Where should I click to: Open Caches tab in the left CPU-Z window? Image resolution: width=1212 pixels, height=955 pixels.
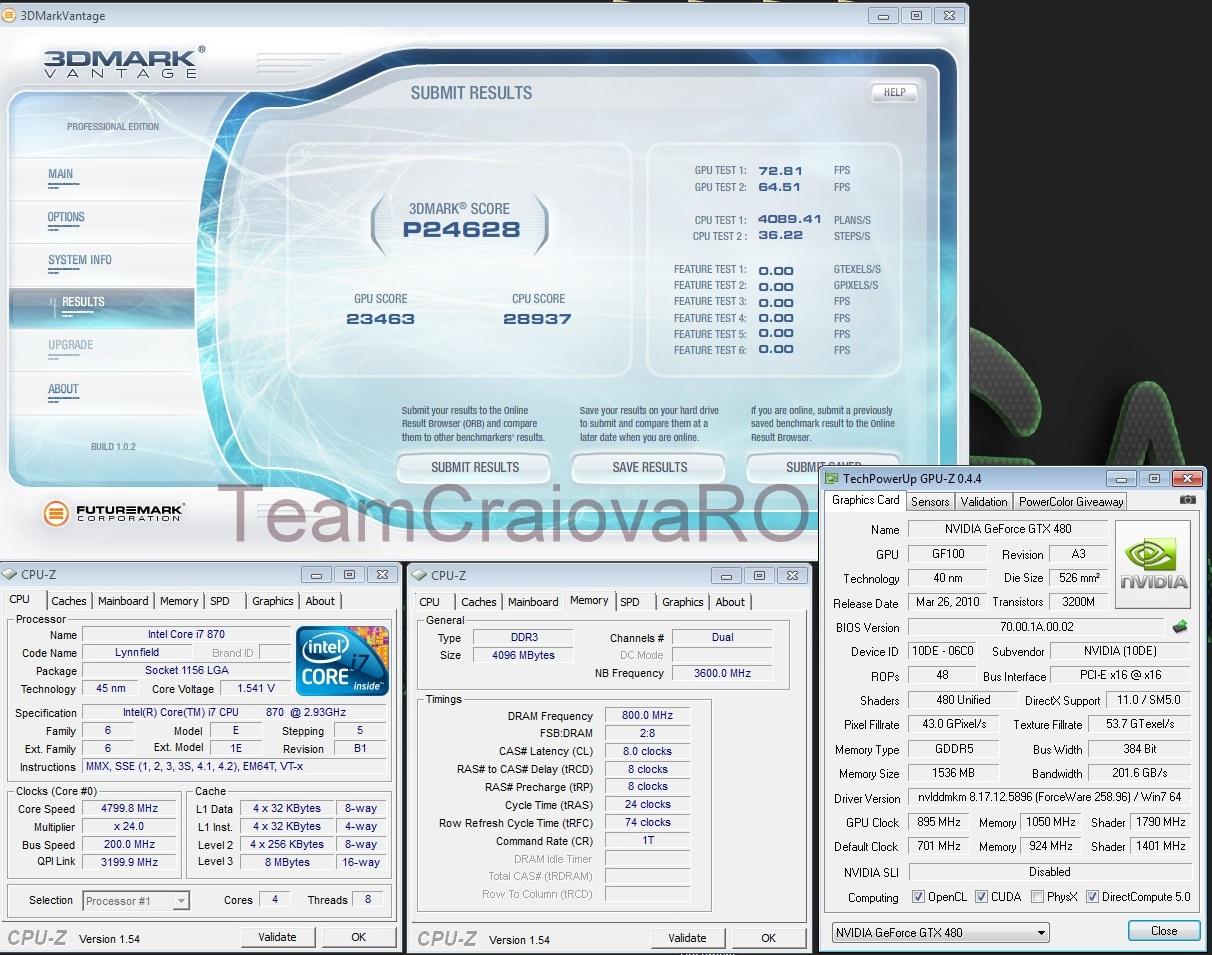tap(69, 601)
